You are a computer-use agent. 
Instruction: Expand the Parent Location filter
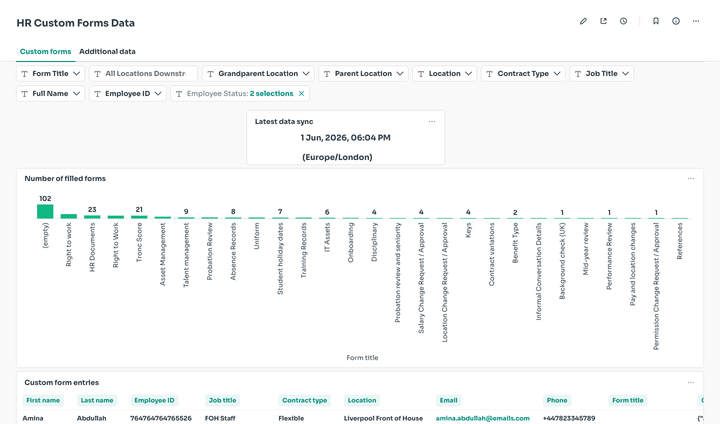tap(363, 73)
